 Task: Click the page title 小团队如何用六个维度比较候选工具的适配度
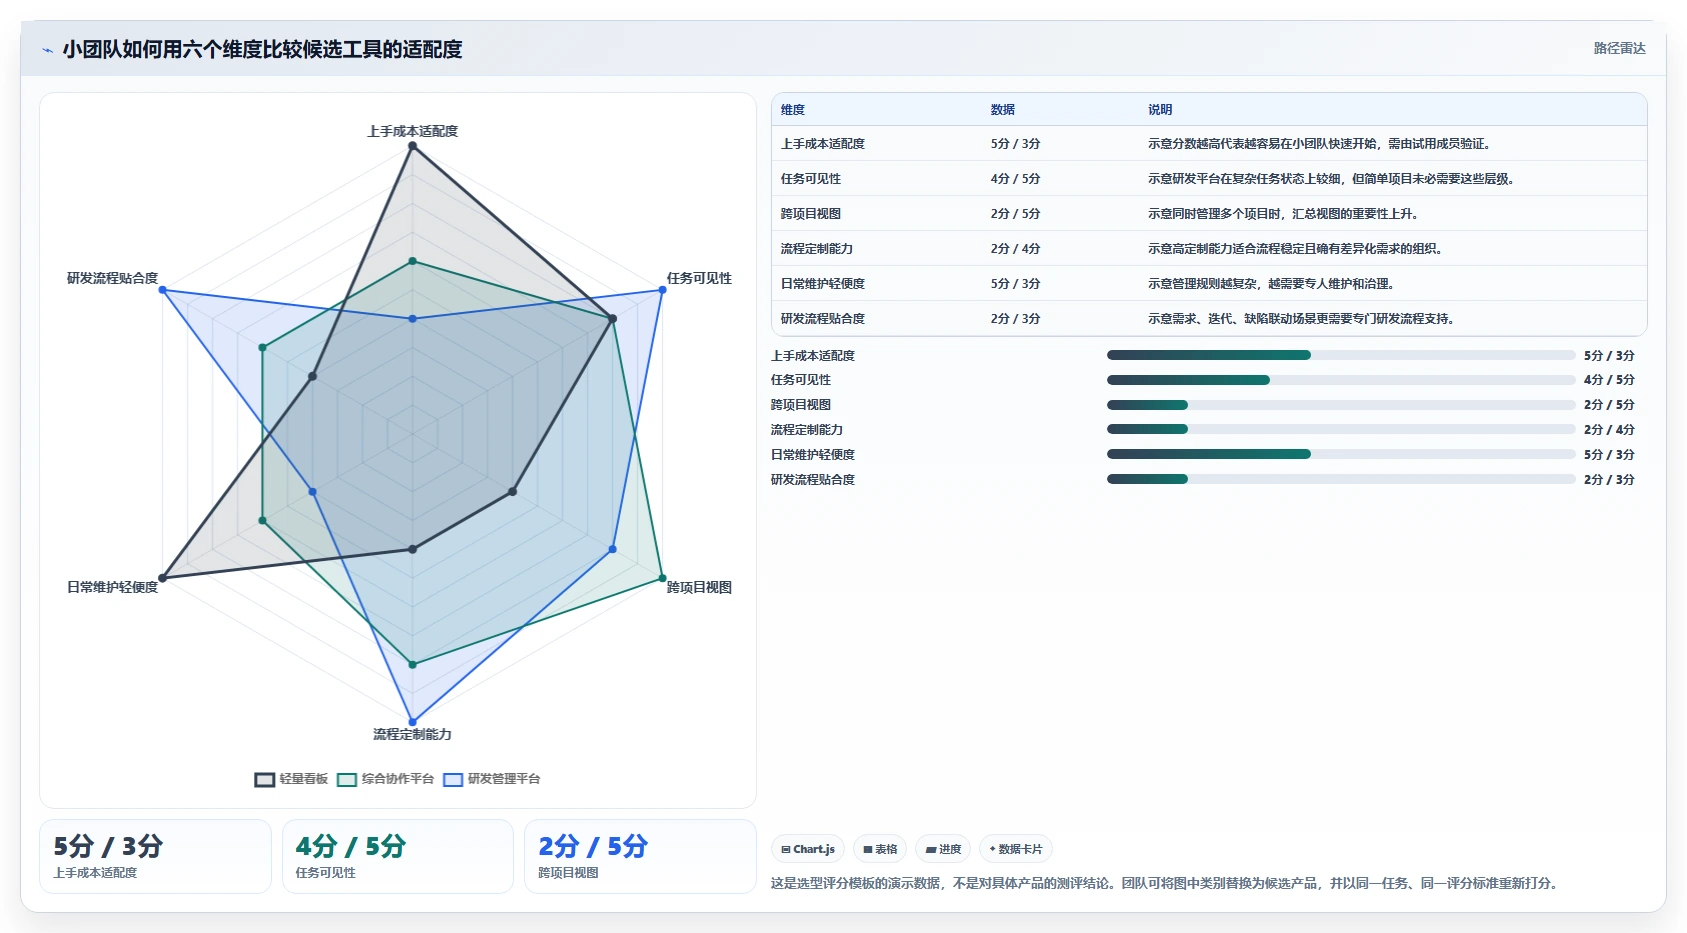(262, 49)
